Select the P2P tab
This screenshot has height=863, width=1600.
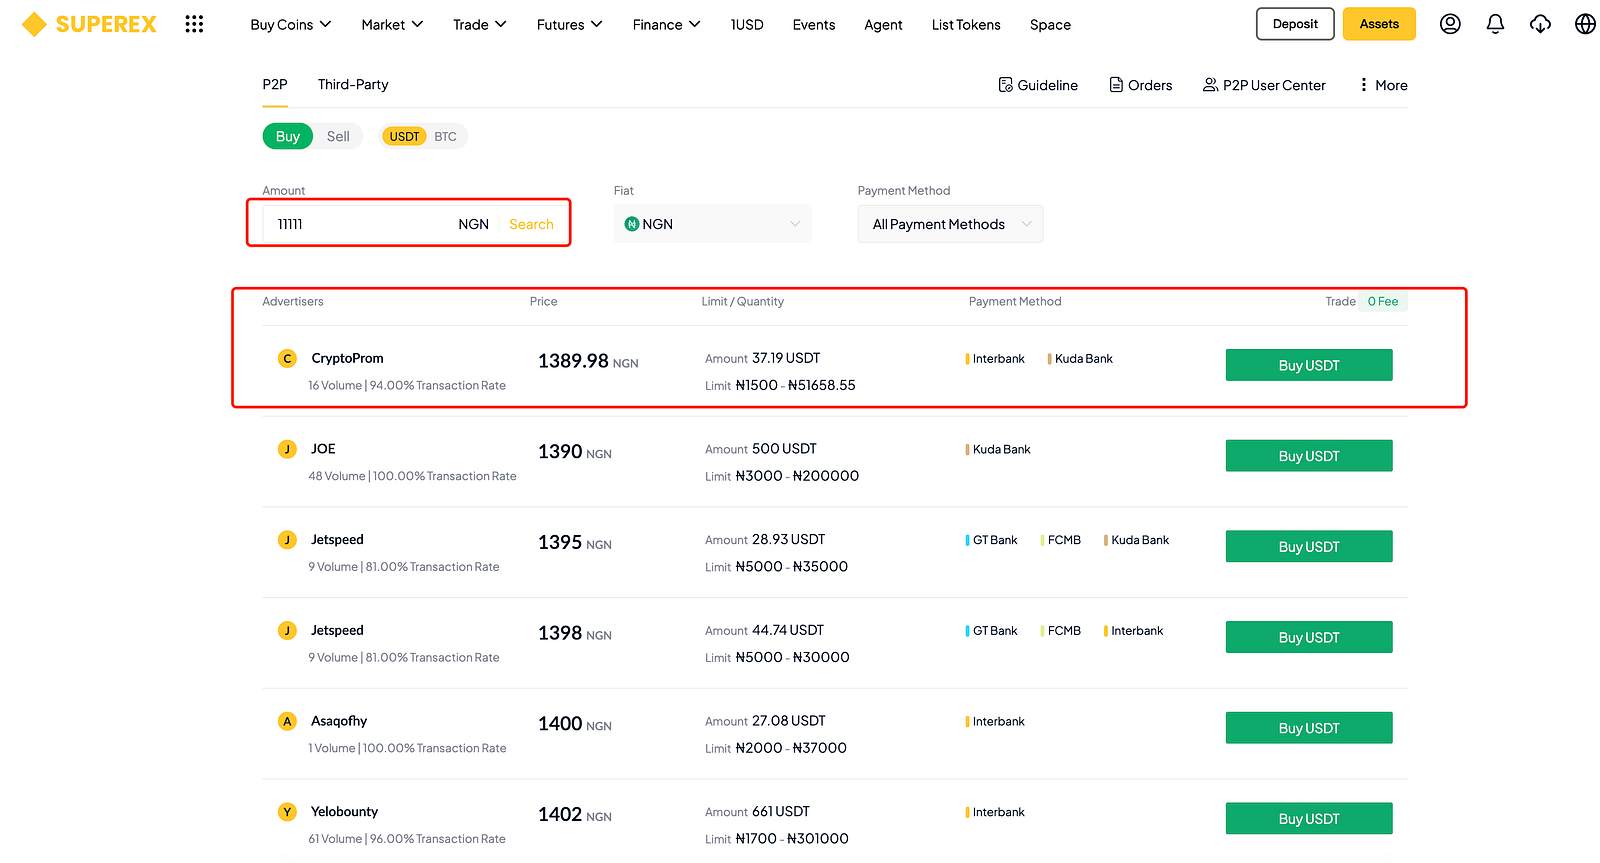coord(275,85)
